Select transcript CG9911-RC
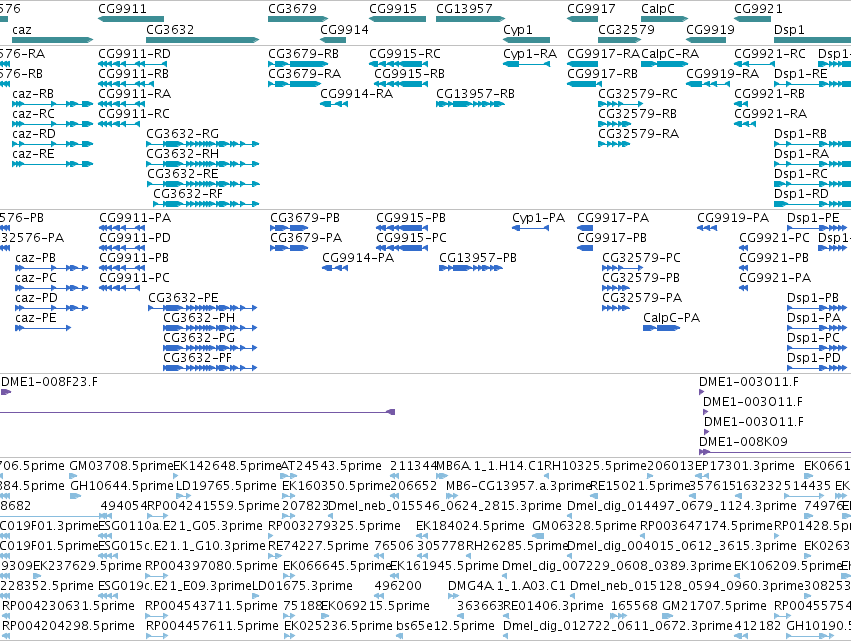 [x=134, y=113]
